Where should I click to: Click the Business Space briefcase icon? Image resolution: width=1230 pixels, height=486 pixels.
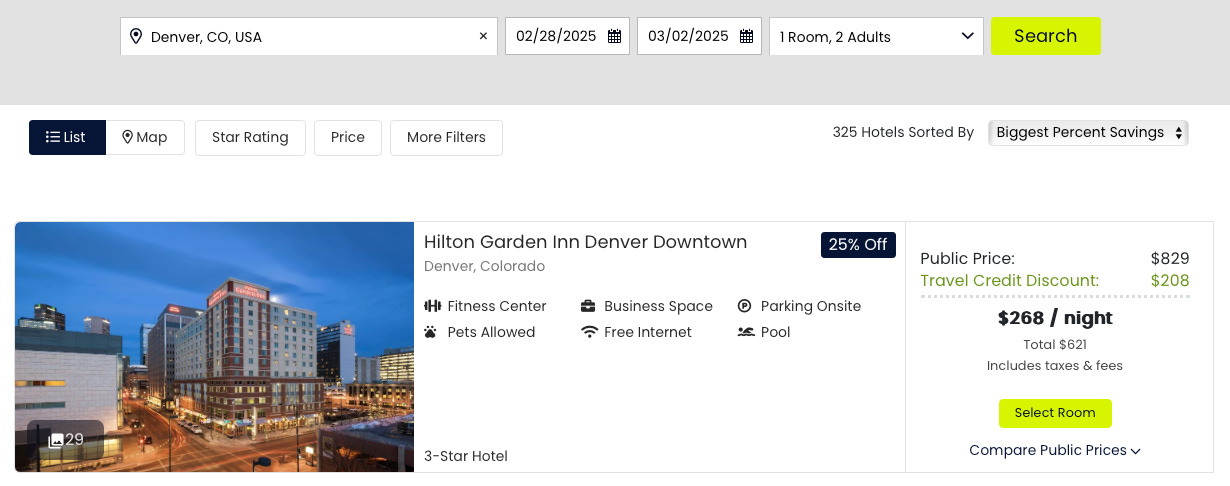589,306
